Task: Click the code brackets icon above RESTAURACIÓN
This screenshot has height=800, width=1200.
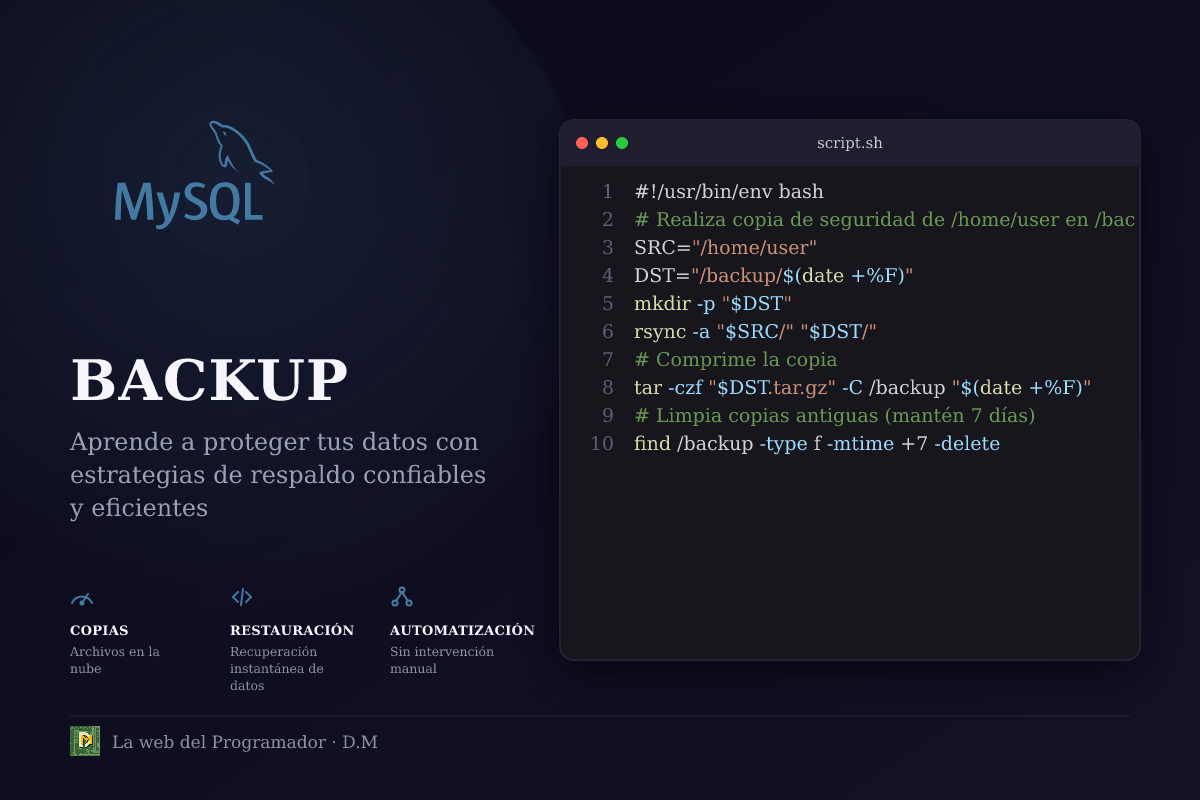Action: (242, 597)
